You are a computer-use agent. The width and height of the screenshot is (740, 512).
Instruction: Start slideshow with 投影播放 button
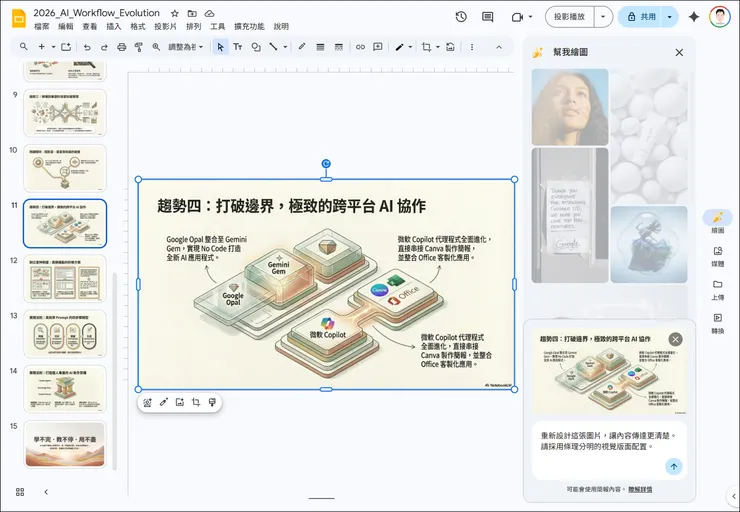click(x=570, y=17)
